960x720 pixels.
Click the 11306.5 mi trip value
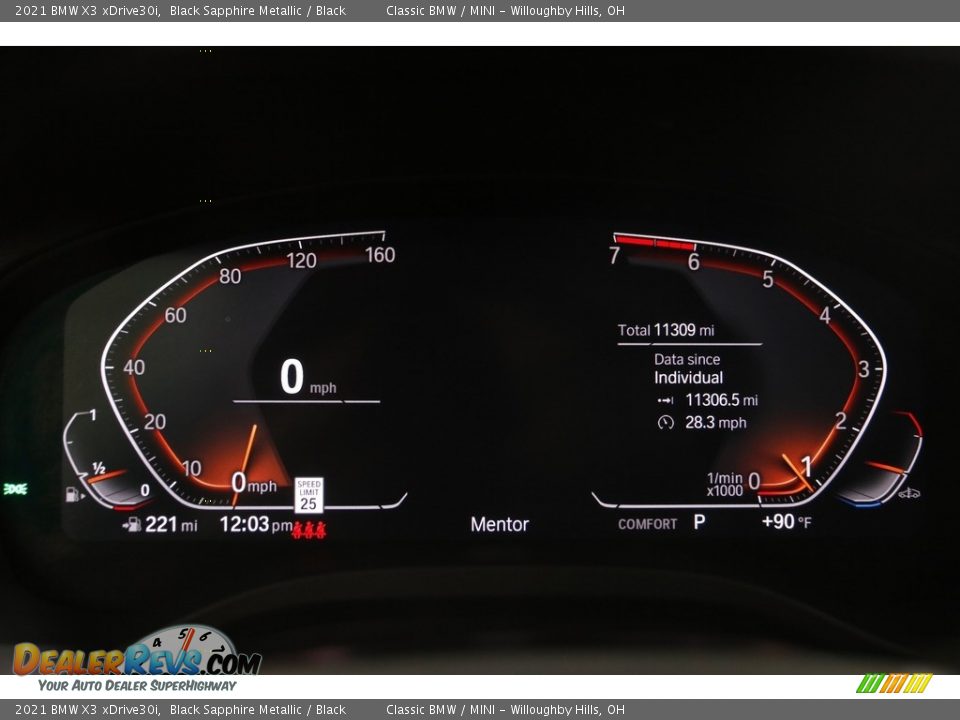point(721,400)
